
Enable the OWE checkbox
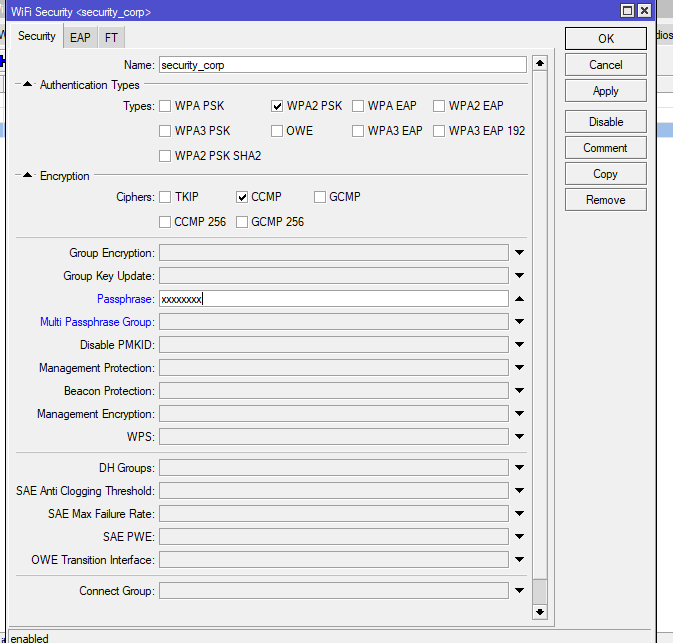277,131
